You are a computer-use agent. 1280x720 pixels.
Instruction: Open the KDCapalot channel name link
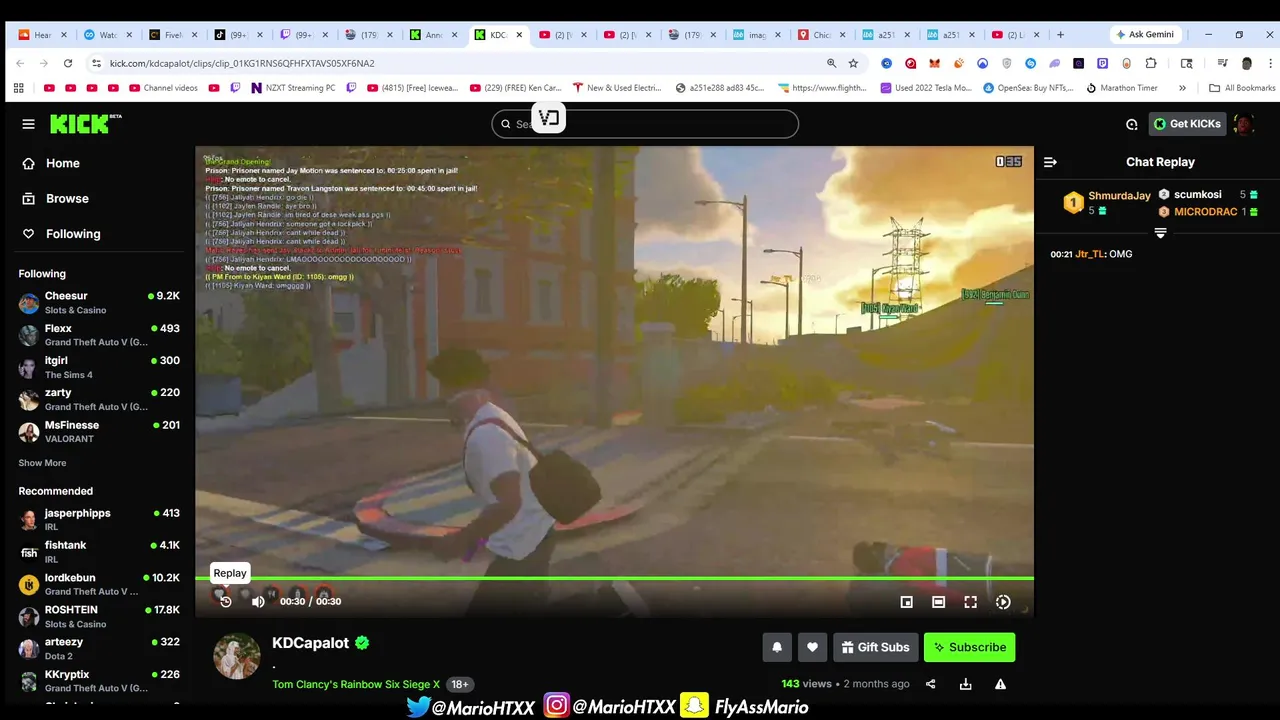(x=310, y=643)
